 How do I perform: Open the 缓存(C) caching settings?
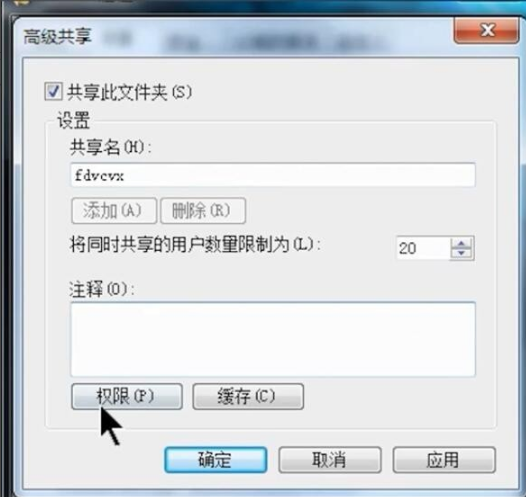tap(248, 396)
